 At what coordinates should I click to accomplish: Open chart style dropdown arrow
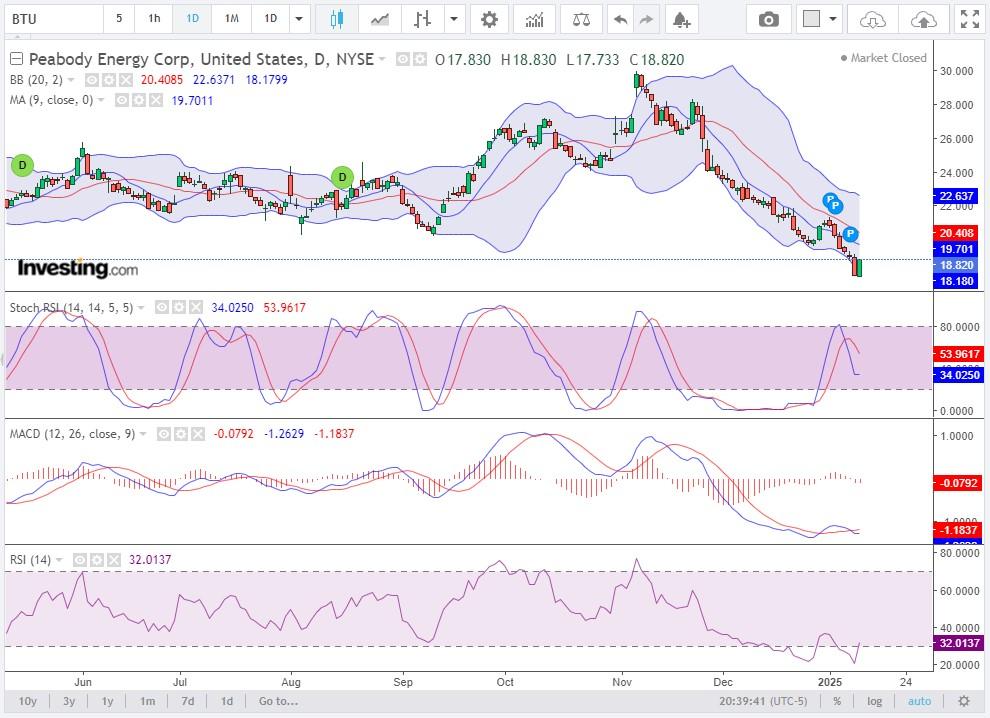tap(453, 19)
